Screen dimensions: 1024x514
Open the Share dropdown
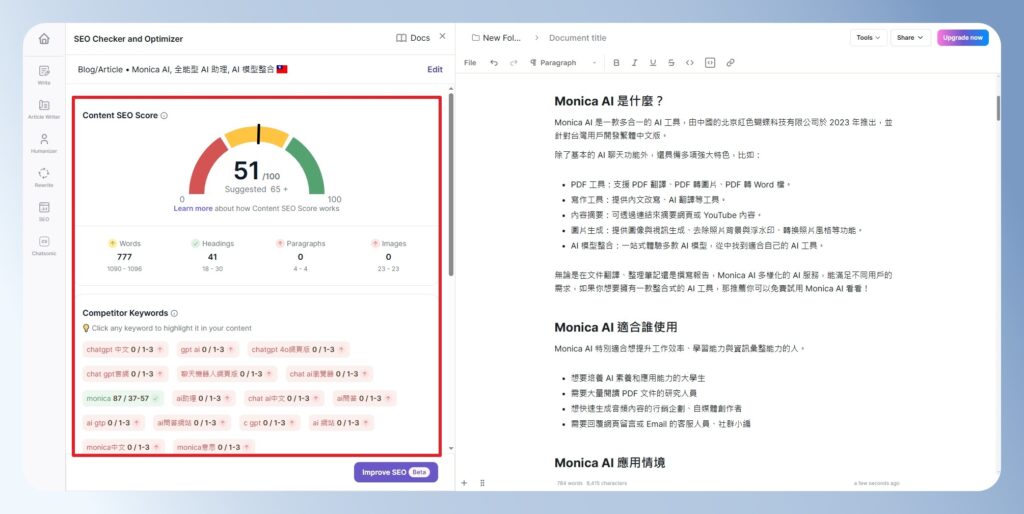point(910,38)
